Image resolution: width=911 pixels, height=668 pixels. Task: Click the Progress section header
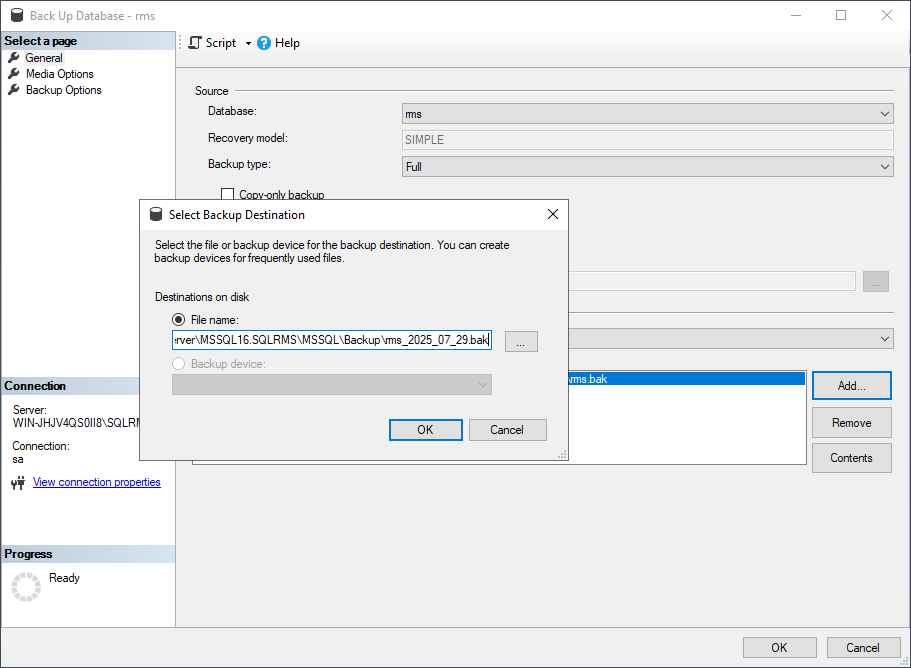tap(88, 554)
